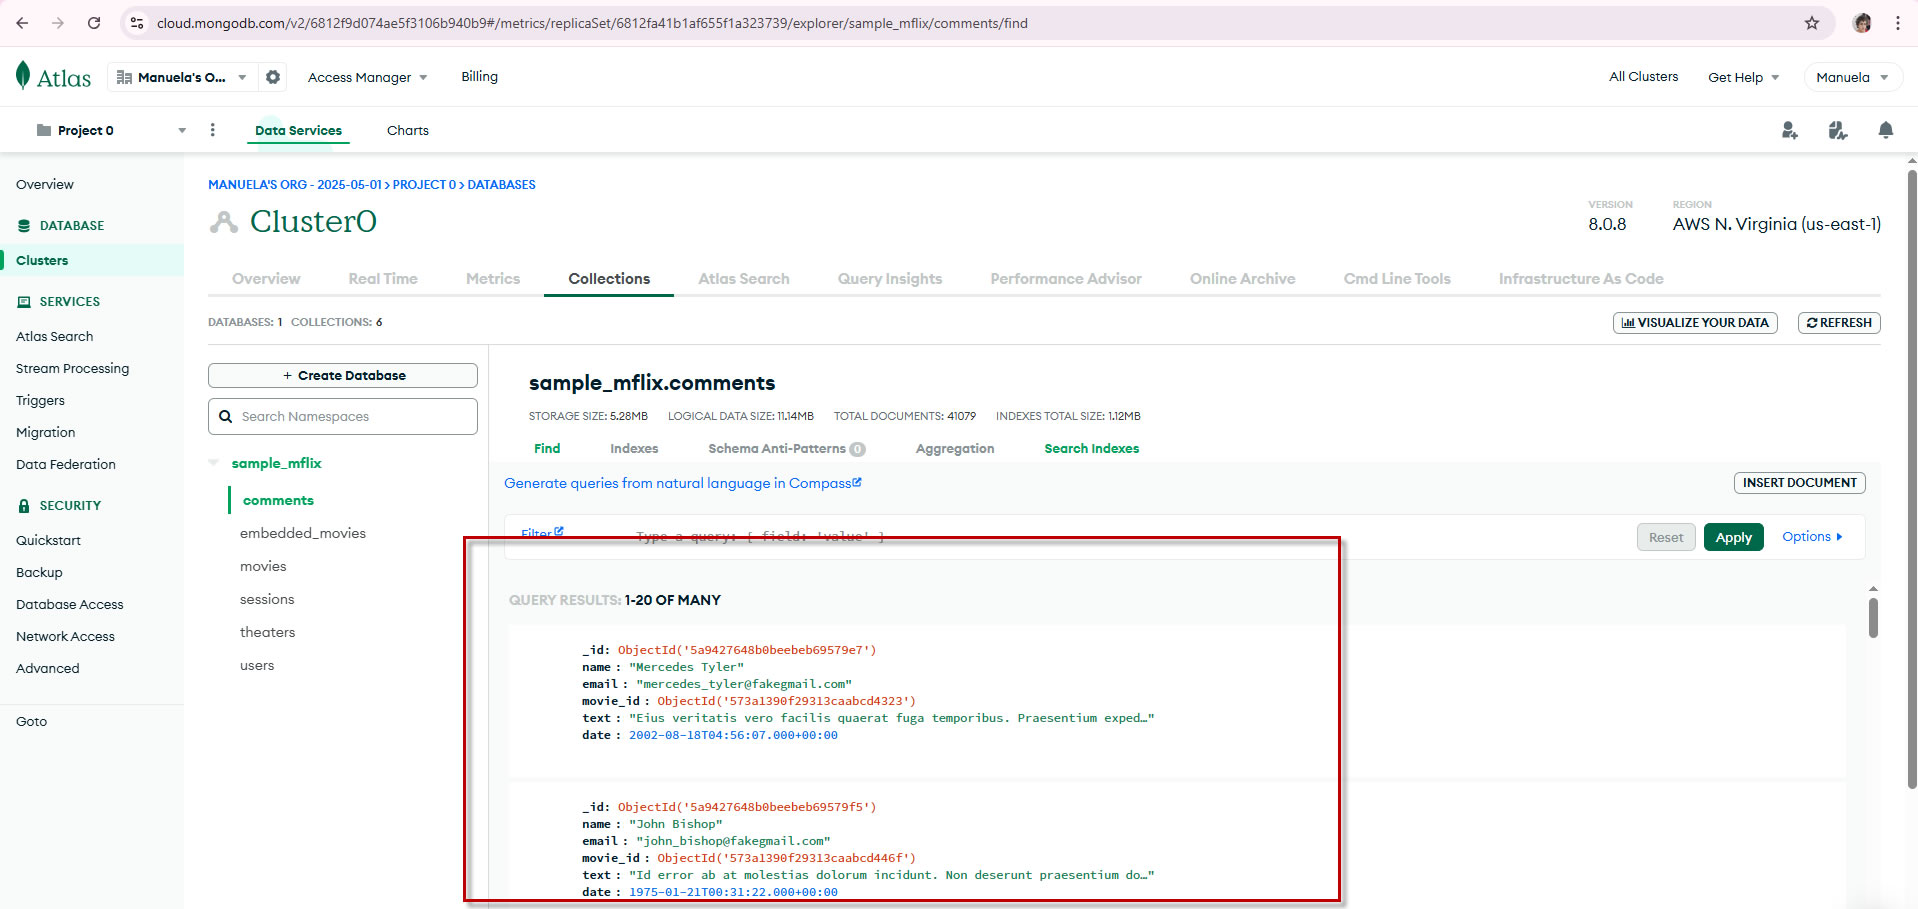Select the sessions collection
This screenshot has width=1918, height=909.
(x=267, y=600)
